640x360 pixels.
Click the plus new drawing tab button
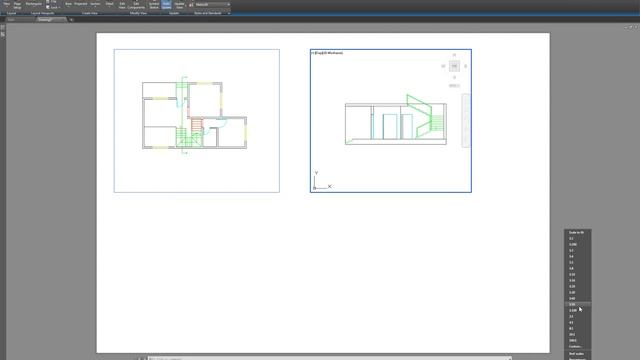(x=71, y=20)
